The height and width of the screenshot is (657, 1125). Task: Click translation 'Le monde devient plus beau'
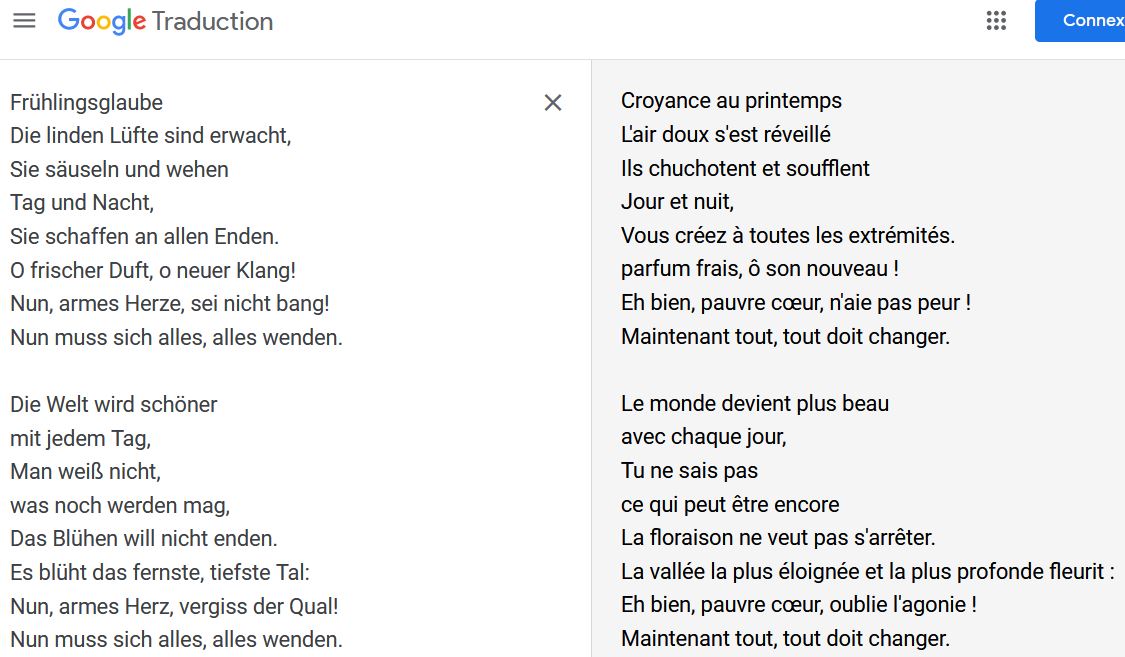tap(755, 404)
